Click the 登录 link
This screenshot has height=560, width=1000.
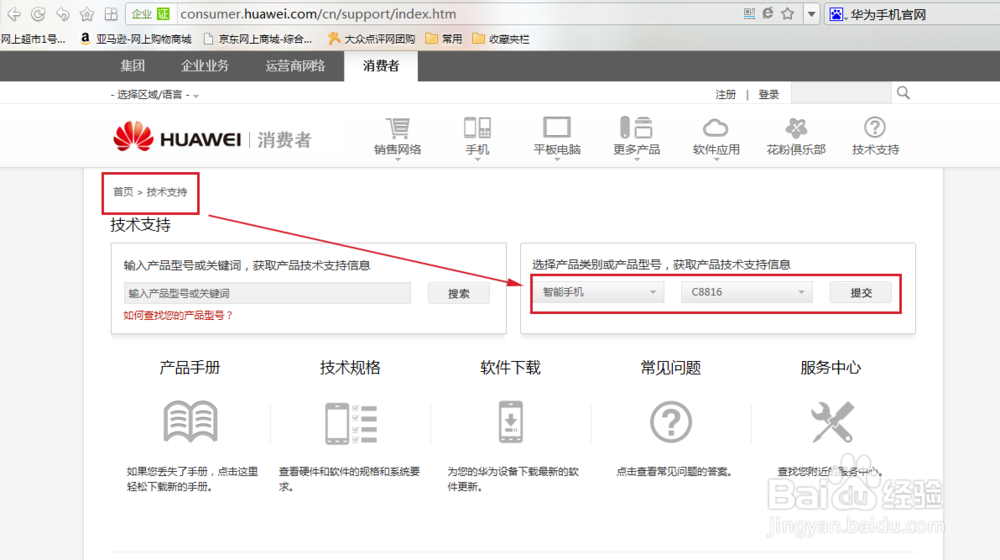tap(768, 94)
